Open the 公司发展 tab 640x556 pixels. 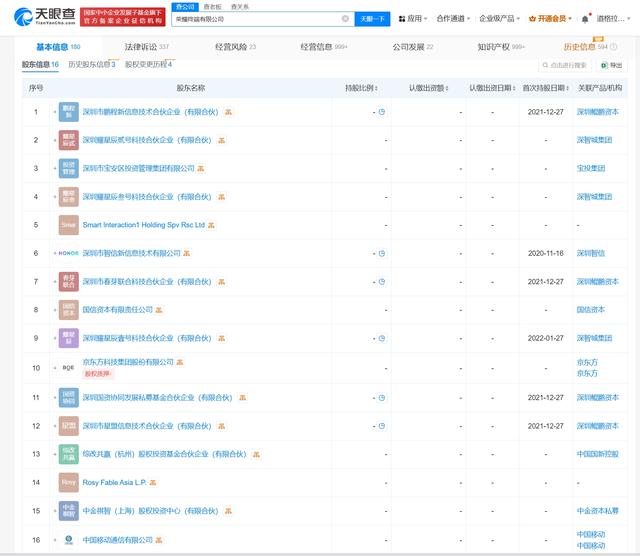click(x=413, y=47)
